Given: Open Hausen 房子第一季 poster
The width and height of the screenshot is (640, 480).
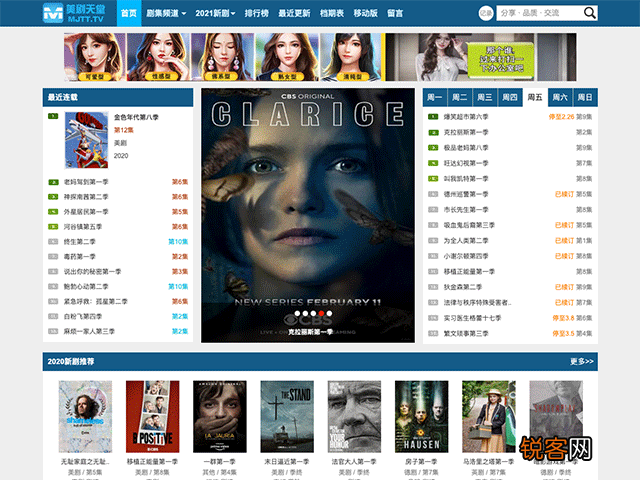Looking at the screenshot, I should coord(422,417).
